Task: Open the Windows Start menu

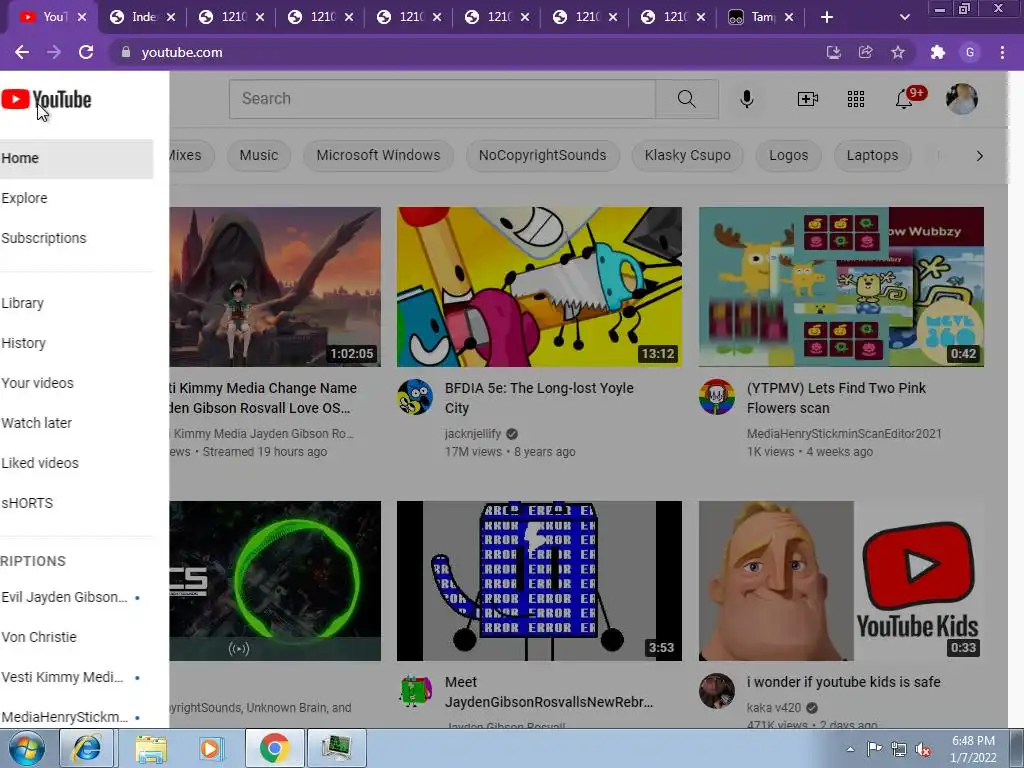Action: tap(27, 748)
